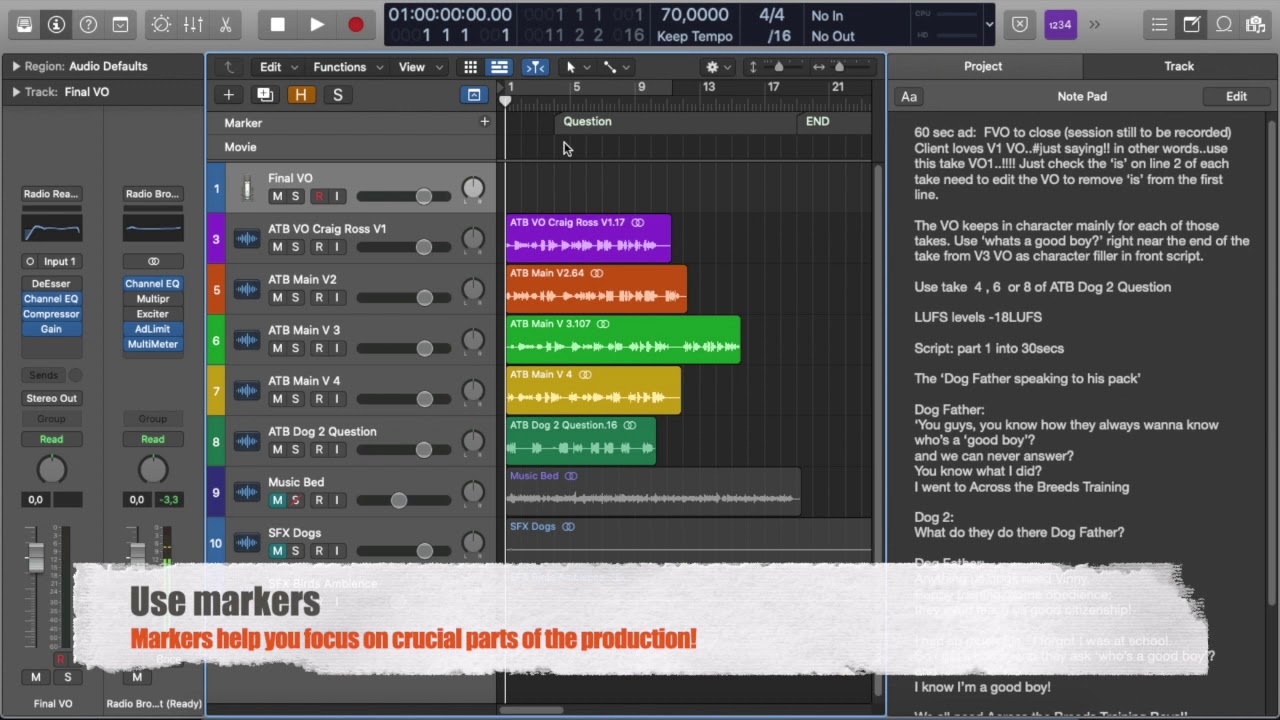Mute the Final VO track

[x=277, y=196]
